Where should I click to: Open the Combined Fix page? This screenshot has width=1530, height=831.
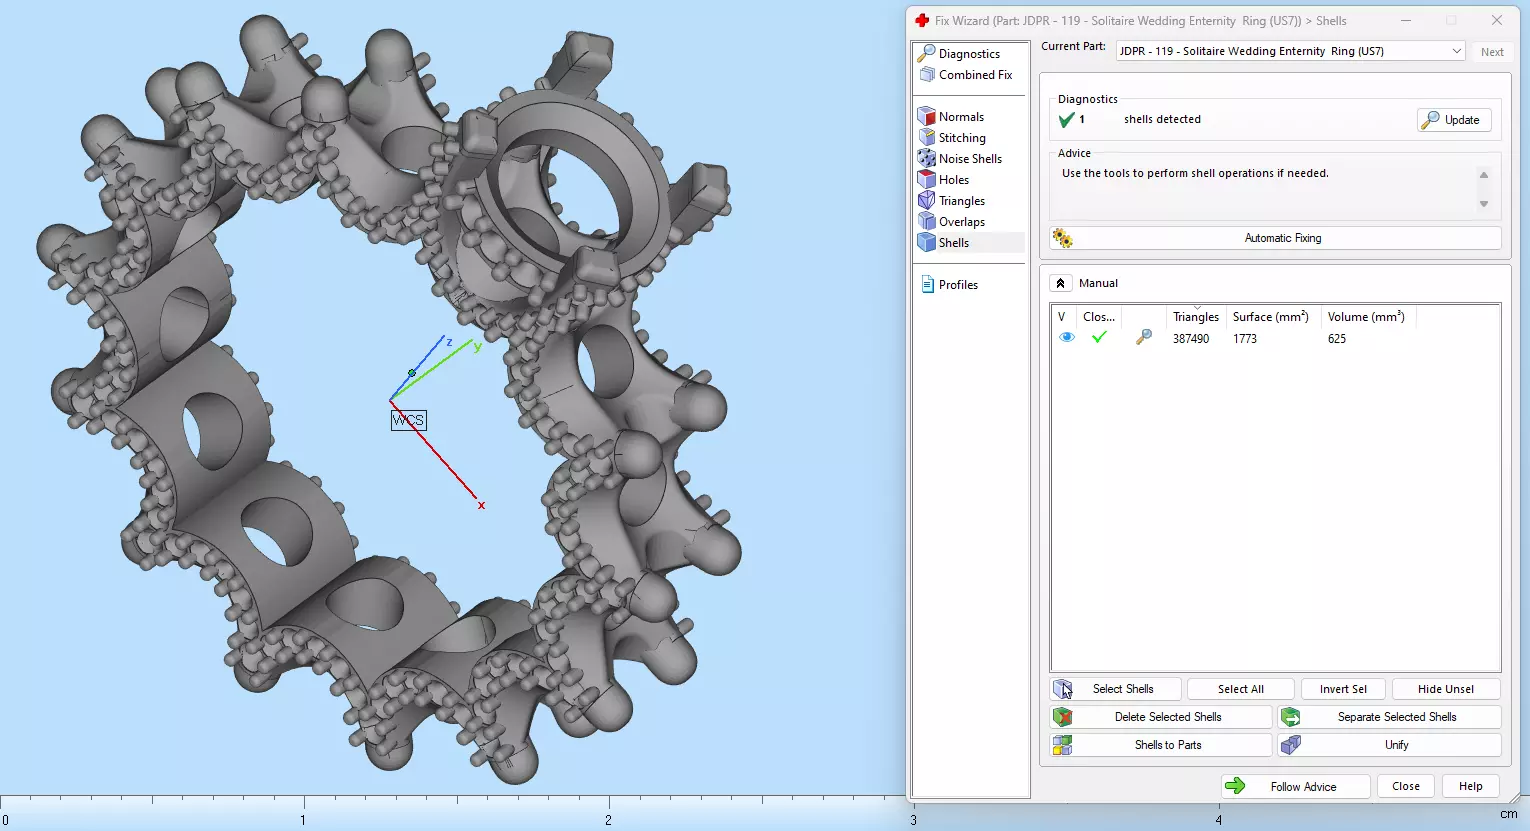(x=975, y=75)
